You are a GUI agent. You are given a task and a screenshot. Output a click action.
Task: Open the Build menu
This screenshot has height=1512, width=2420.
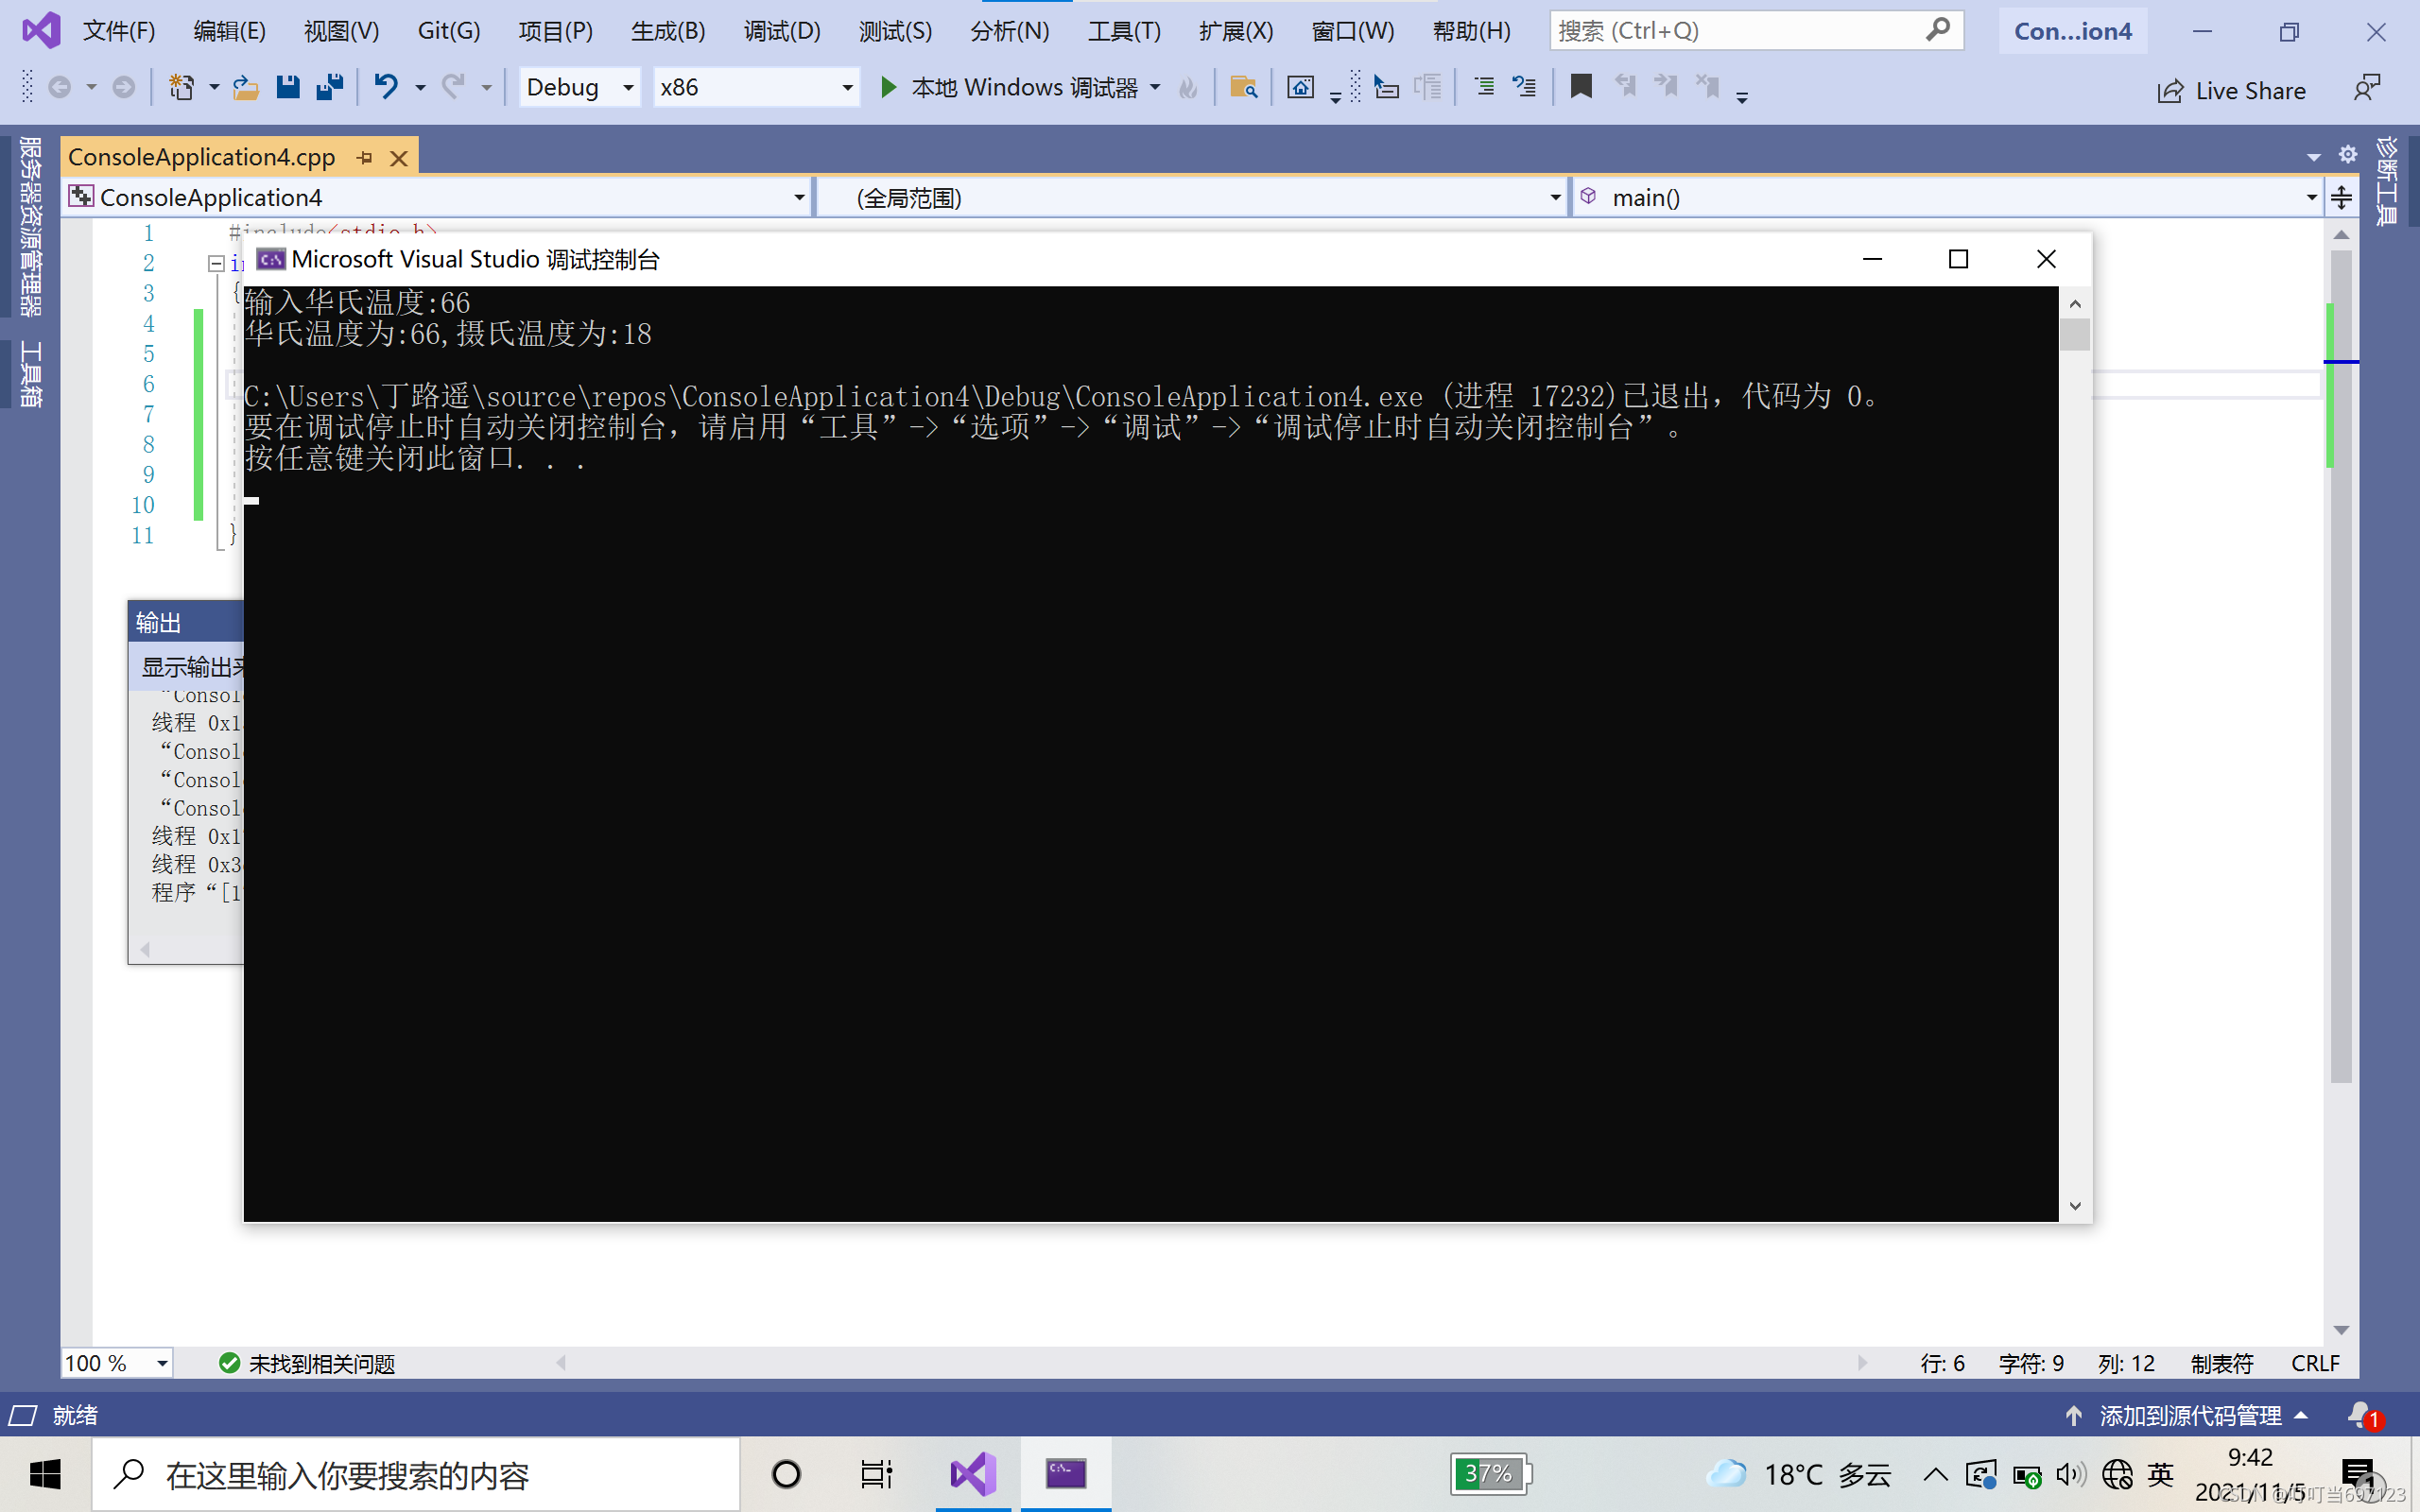click(x=668, y=31)
